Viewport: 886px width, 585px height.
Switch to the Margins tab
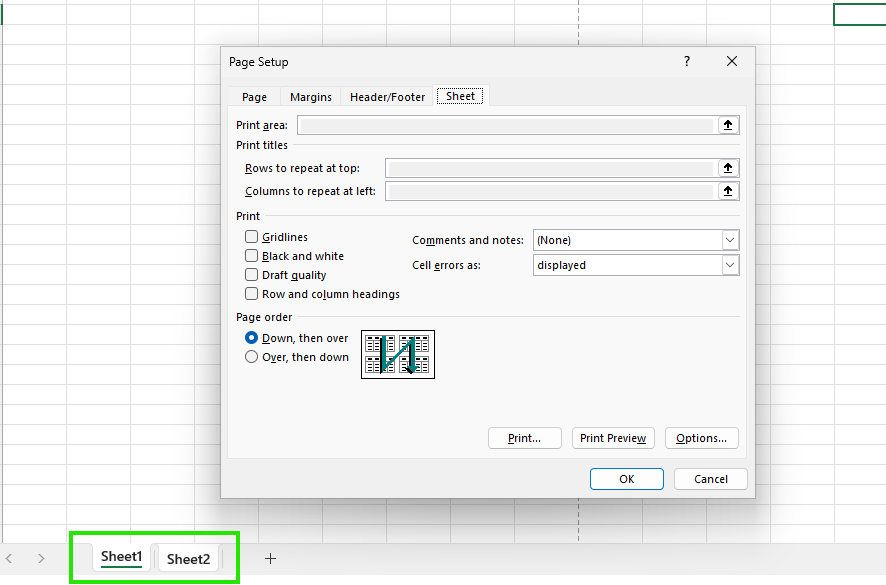coord(310,96)
